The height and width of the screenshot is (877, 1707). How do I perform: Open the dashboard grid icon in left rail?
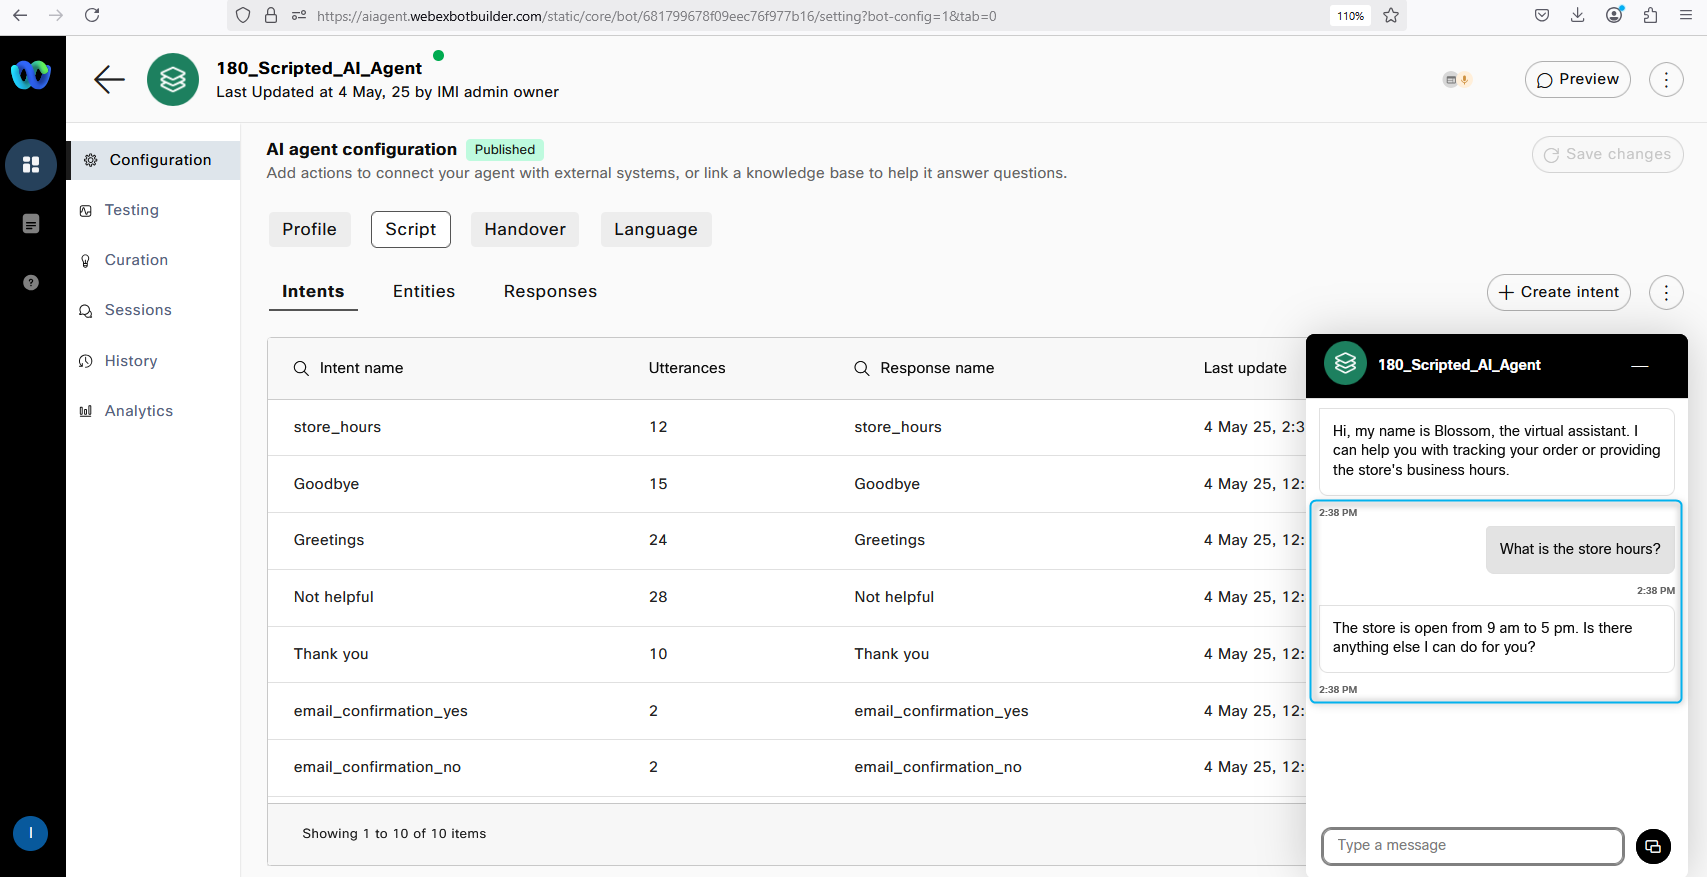(x=31, y=165)
